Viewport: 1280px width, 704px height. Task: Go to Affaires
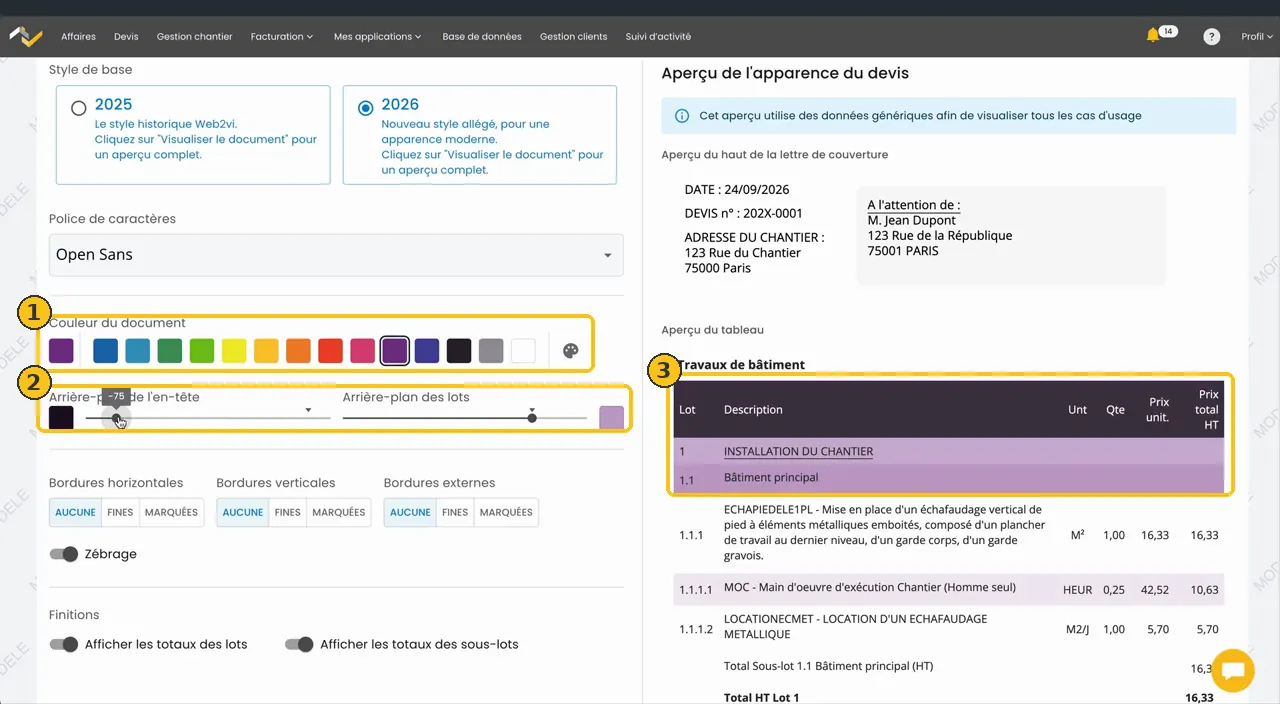(78, 36)
